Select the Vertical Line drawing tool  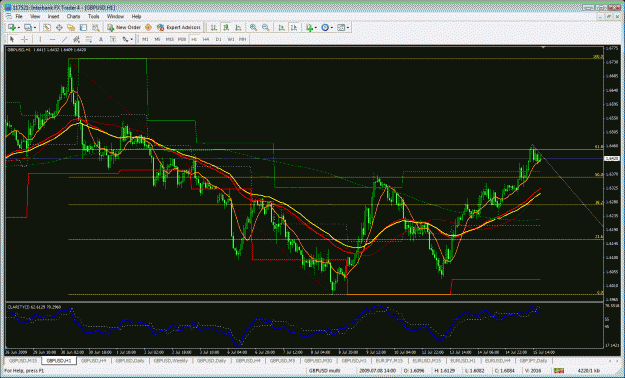[x=40, y=39]
